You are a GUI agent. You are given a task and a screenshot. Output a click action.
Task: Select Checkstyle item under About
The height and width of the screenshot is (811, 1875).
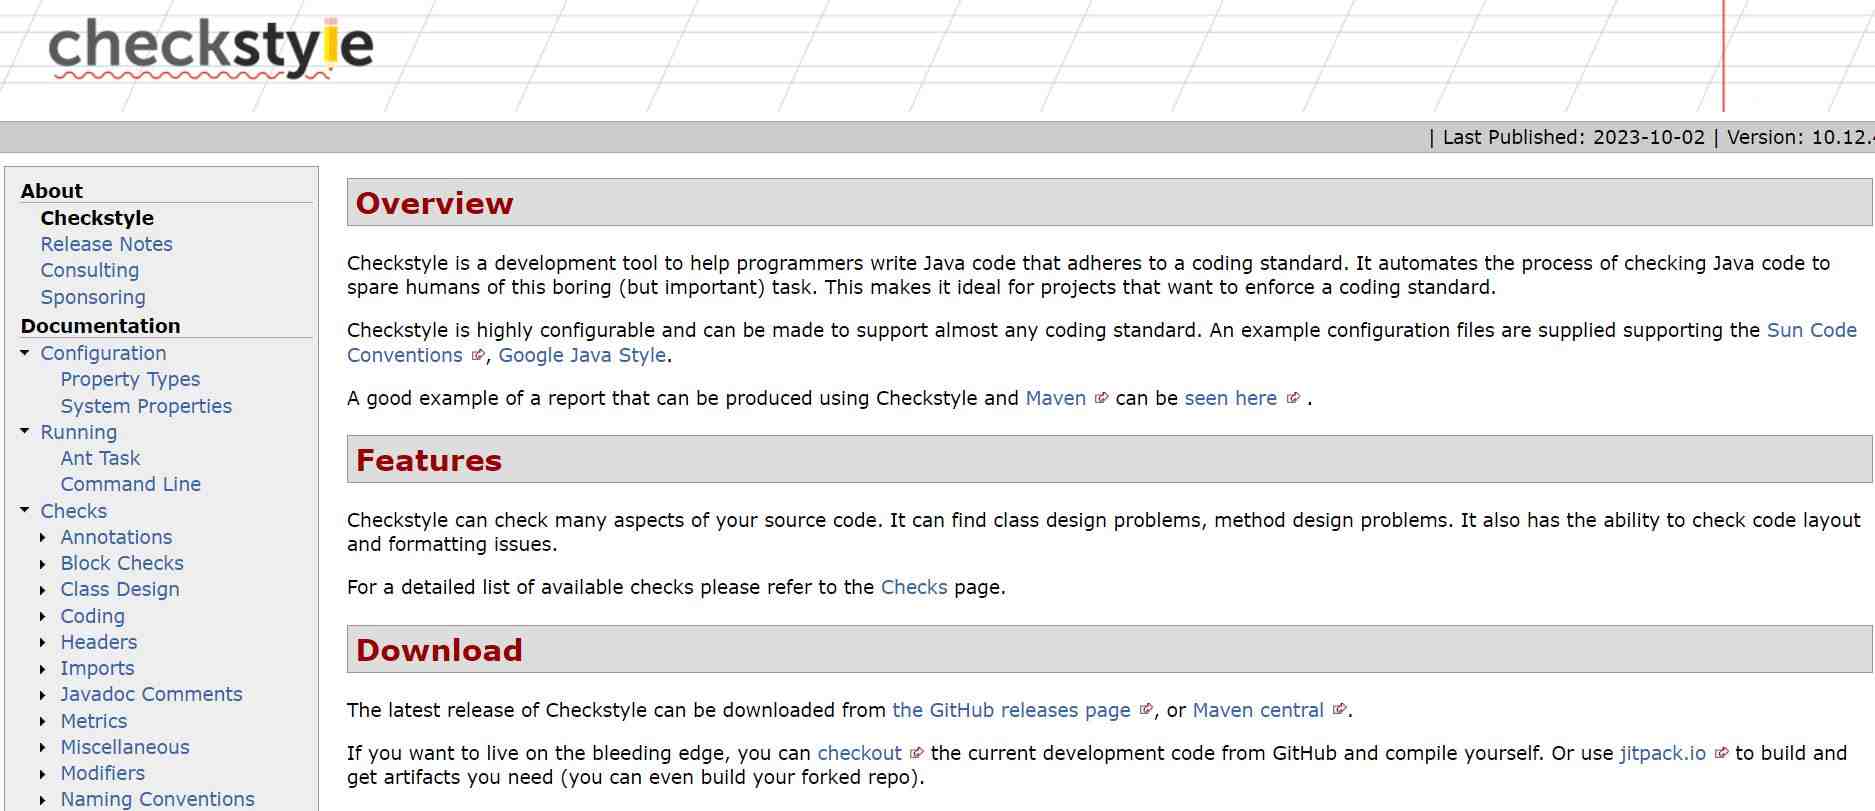[97, 218]
